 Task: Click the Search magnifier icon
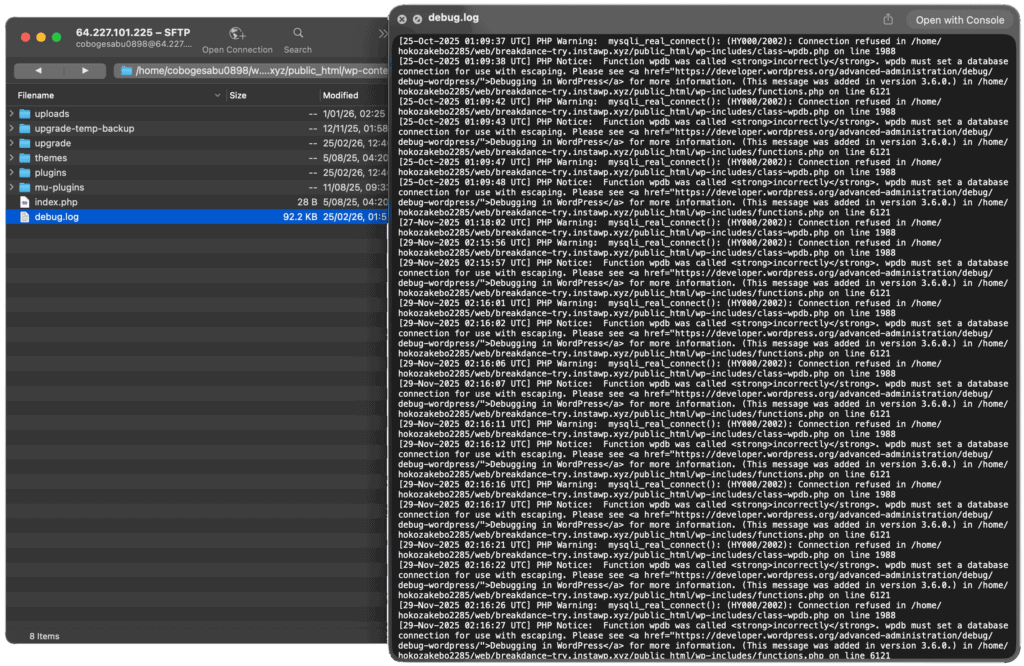pyautogui.click(x=297, y=34)
